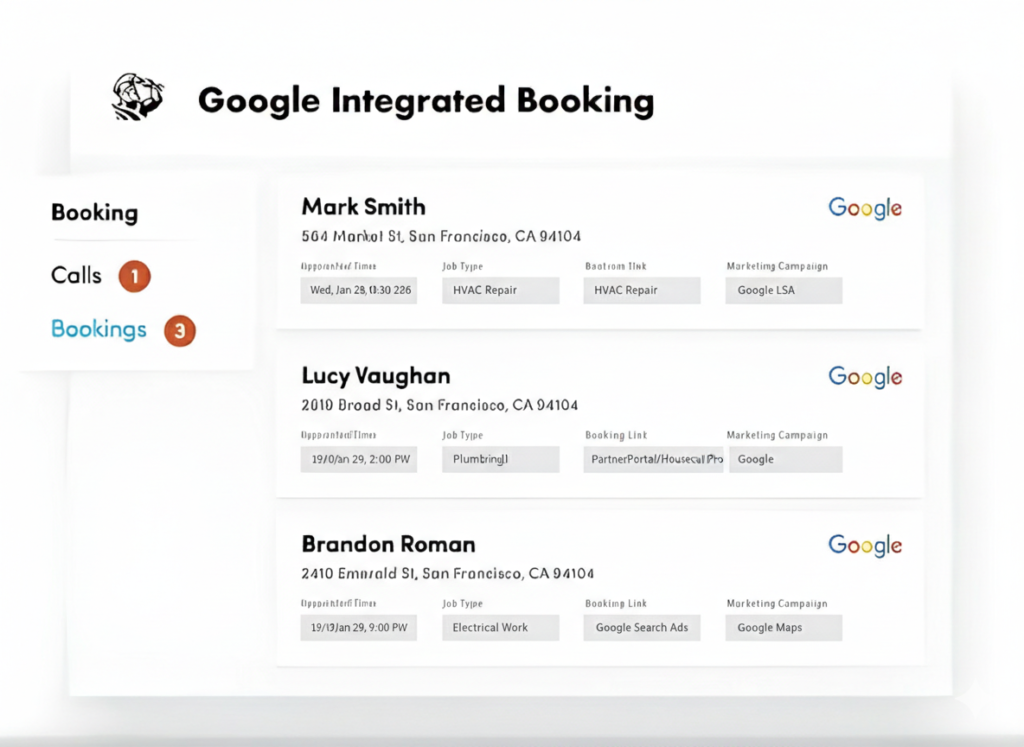This screenshot has width=1024, height=747.
Task: Switch to the Bookings tab
Action: click(98, 330)
